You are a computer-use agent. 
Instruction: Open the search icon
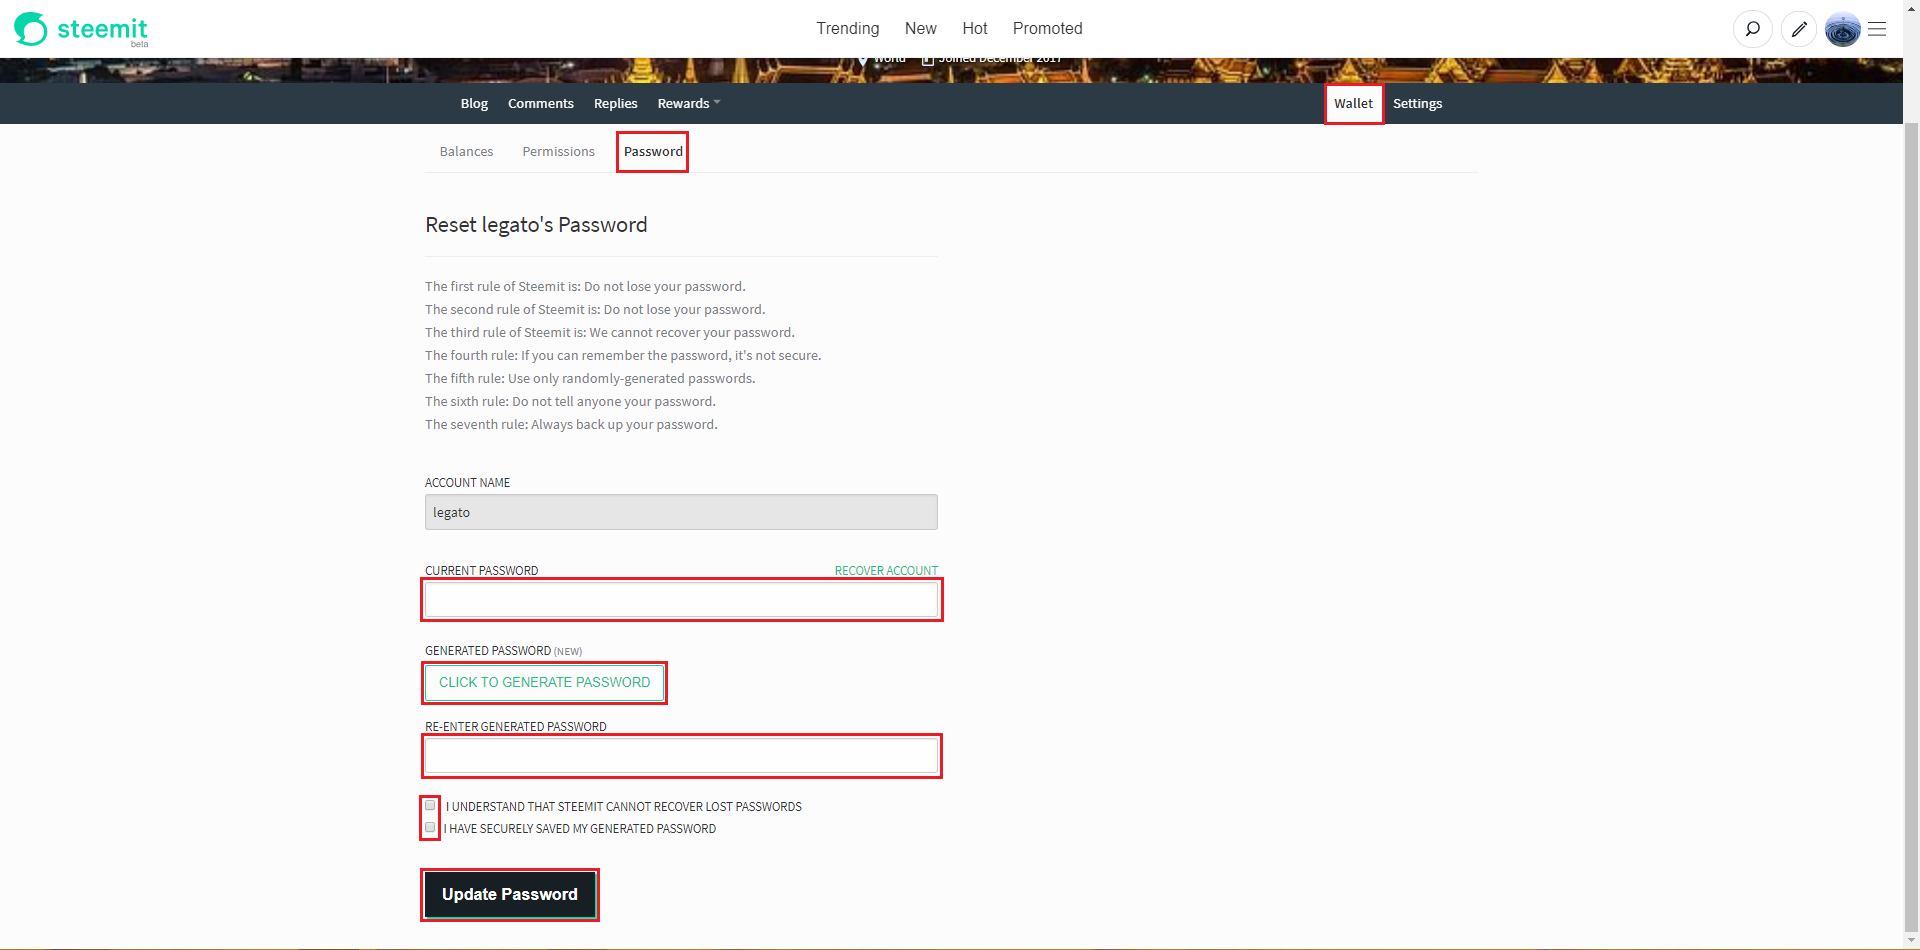coord(1752,29)
